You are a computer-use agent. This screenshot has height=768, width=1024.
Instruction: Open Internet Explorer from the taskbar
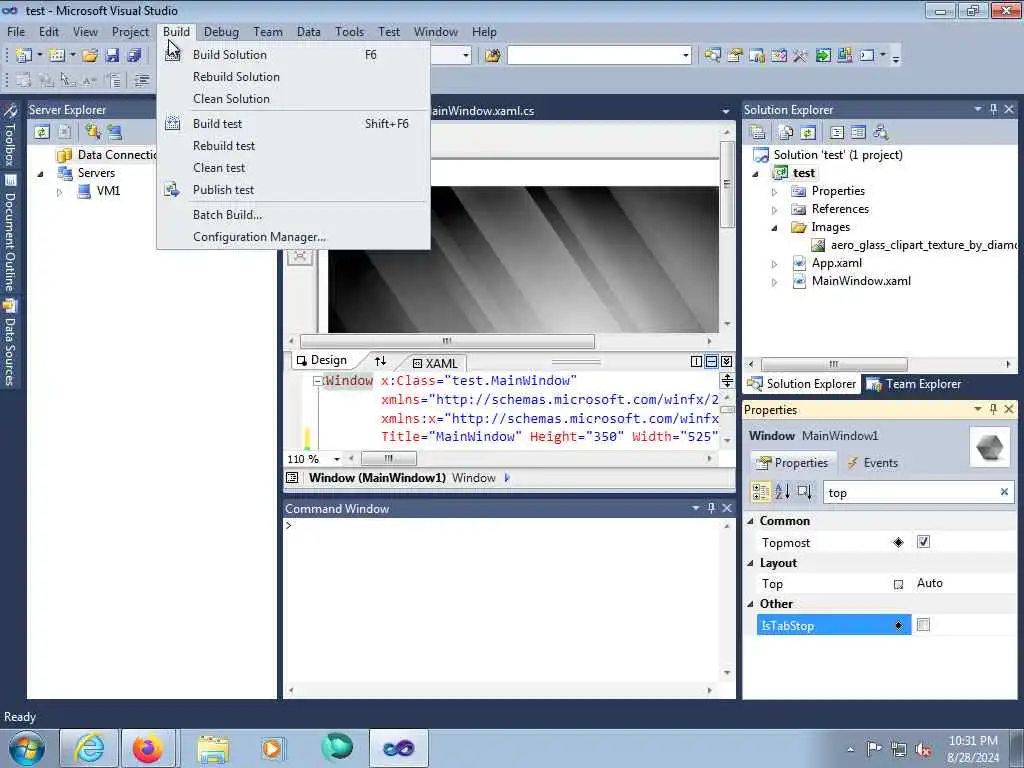point(89,748)
